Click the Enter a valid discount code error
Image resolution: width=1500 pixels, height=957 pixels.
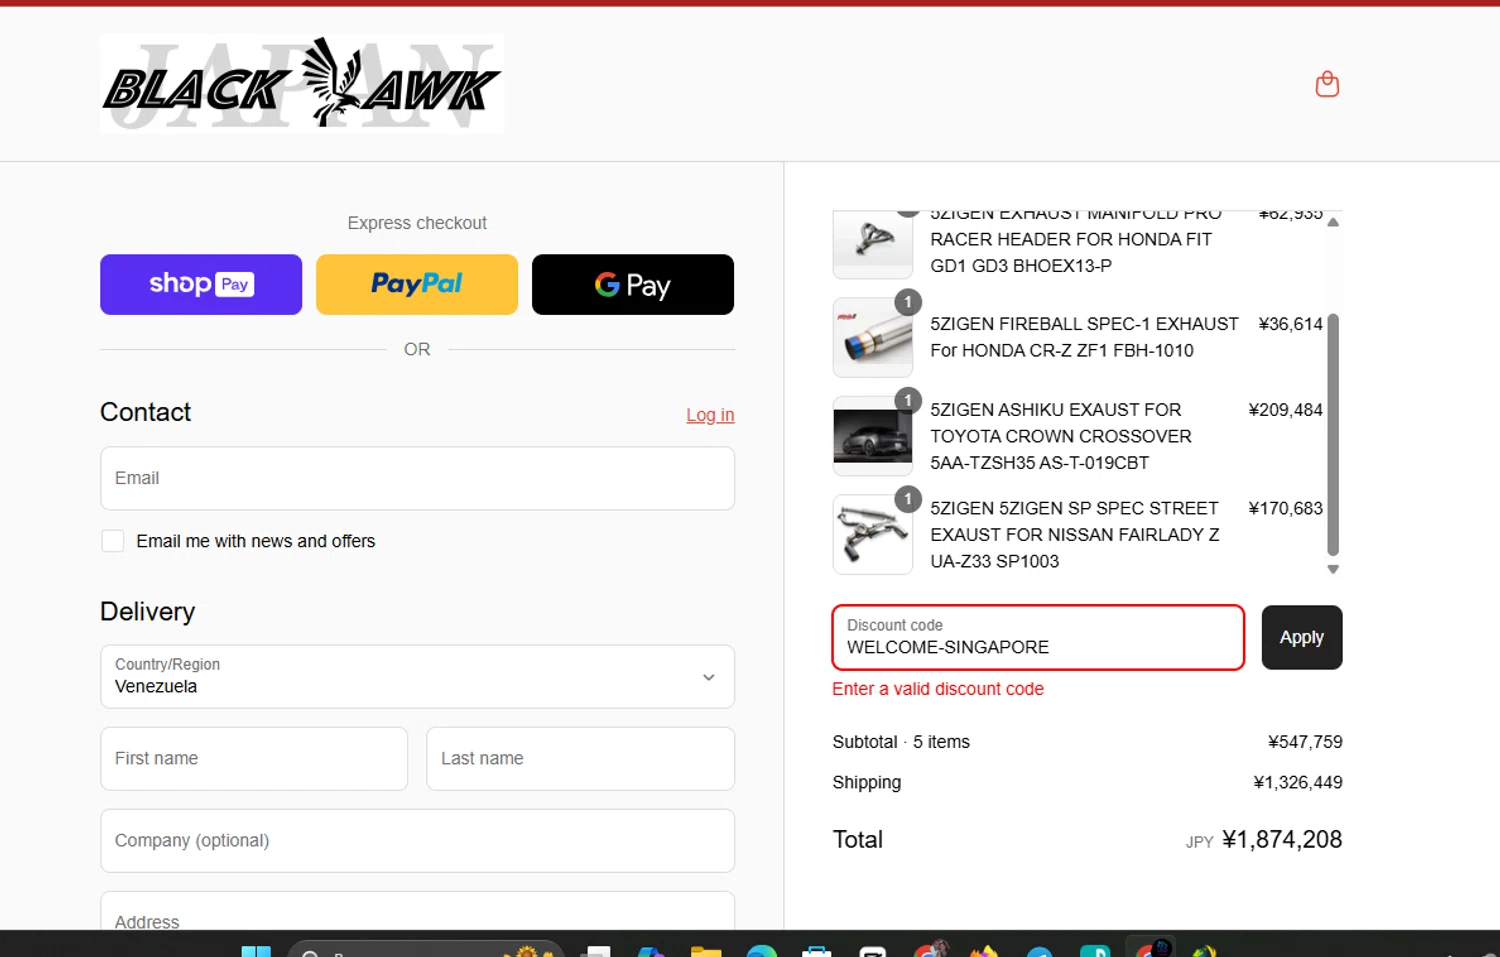938,689
